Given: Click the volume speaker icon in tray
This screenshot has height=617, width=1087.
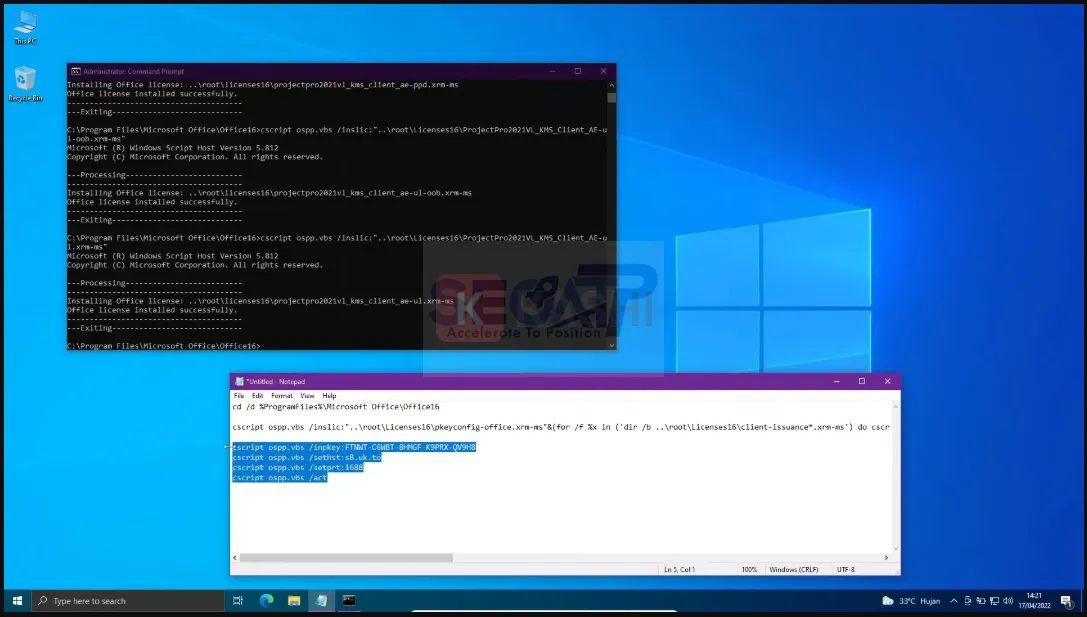Looking at the screenshot, I should (x=1008, y=600).
